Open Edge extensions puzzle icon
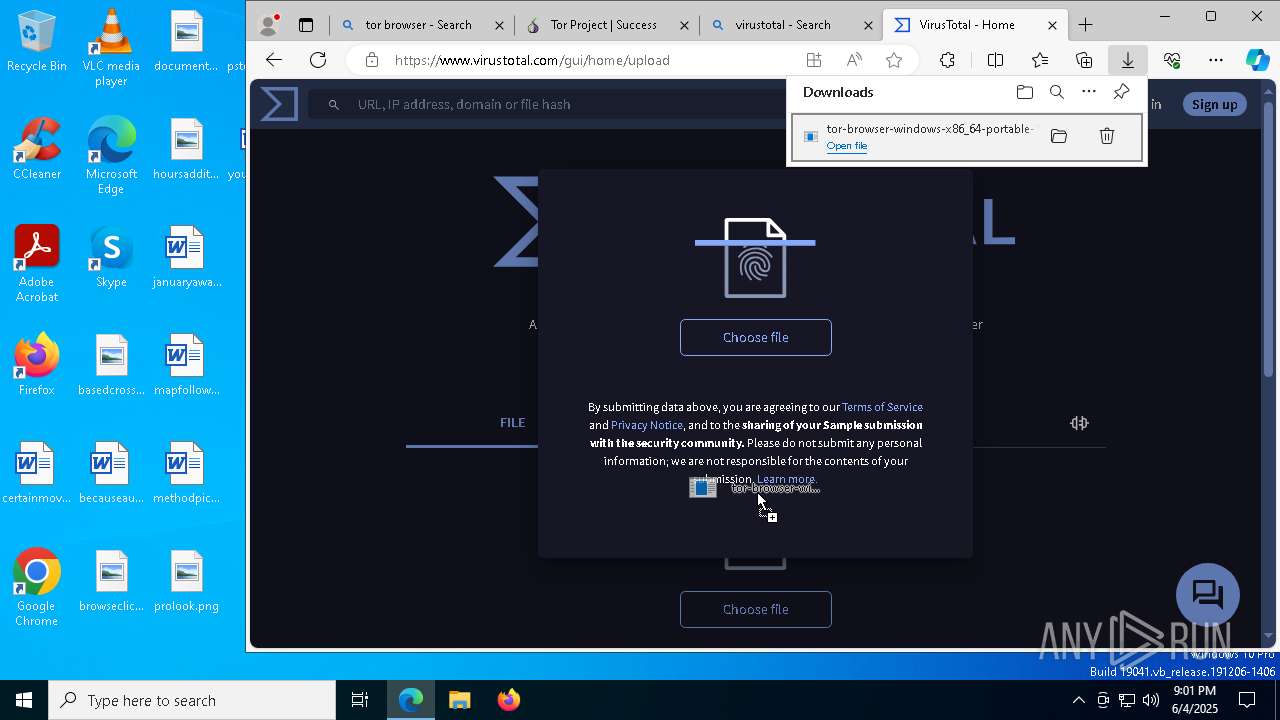This screenshot has width=1280, height=720. [947, 60]
